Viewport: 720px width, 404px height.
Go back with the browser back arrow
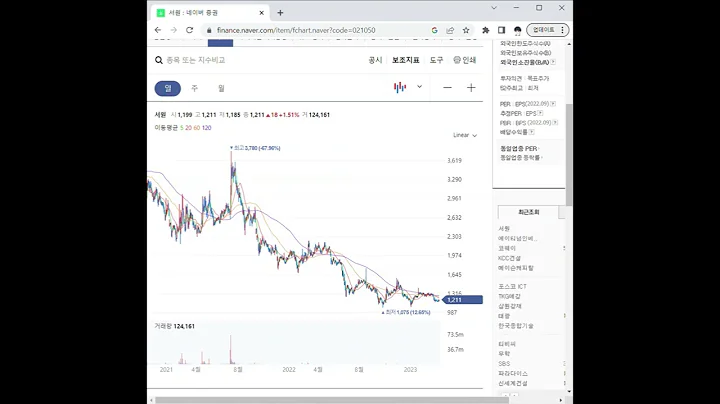tap(158, 30)
